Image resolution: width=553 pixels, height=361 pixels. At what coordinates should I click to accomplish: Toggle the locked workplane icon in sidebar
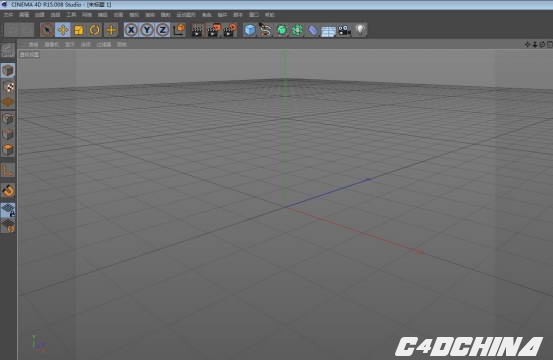pos(8,210)
